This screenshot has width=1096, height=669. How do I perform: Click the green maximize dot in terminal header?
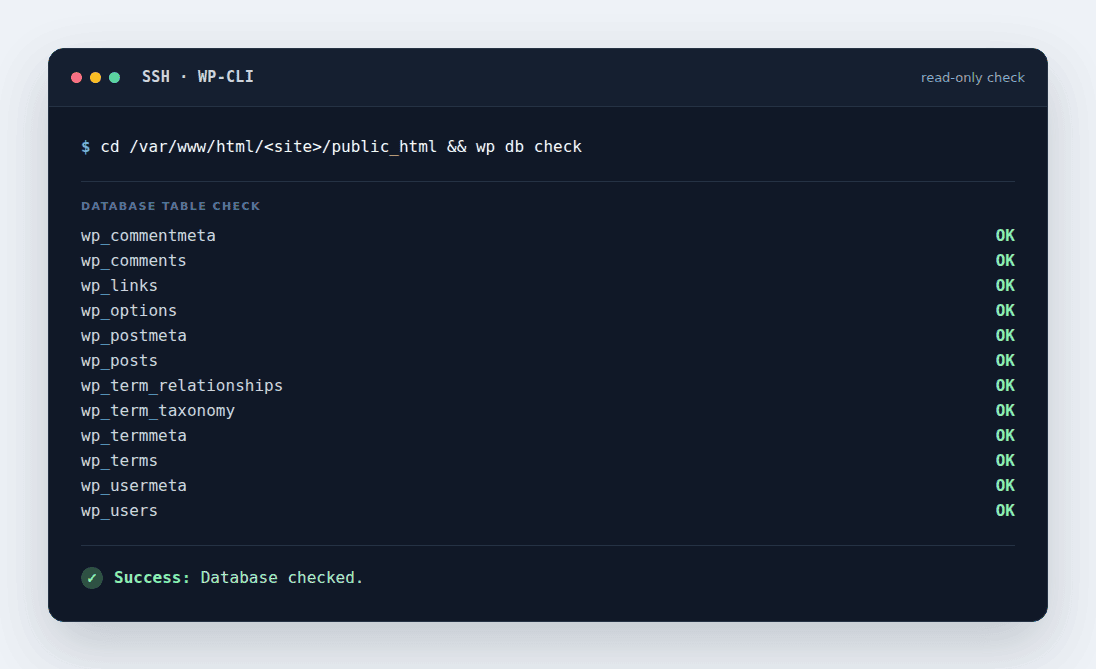click(115, 78)
